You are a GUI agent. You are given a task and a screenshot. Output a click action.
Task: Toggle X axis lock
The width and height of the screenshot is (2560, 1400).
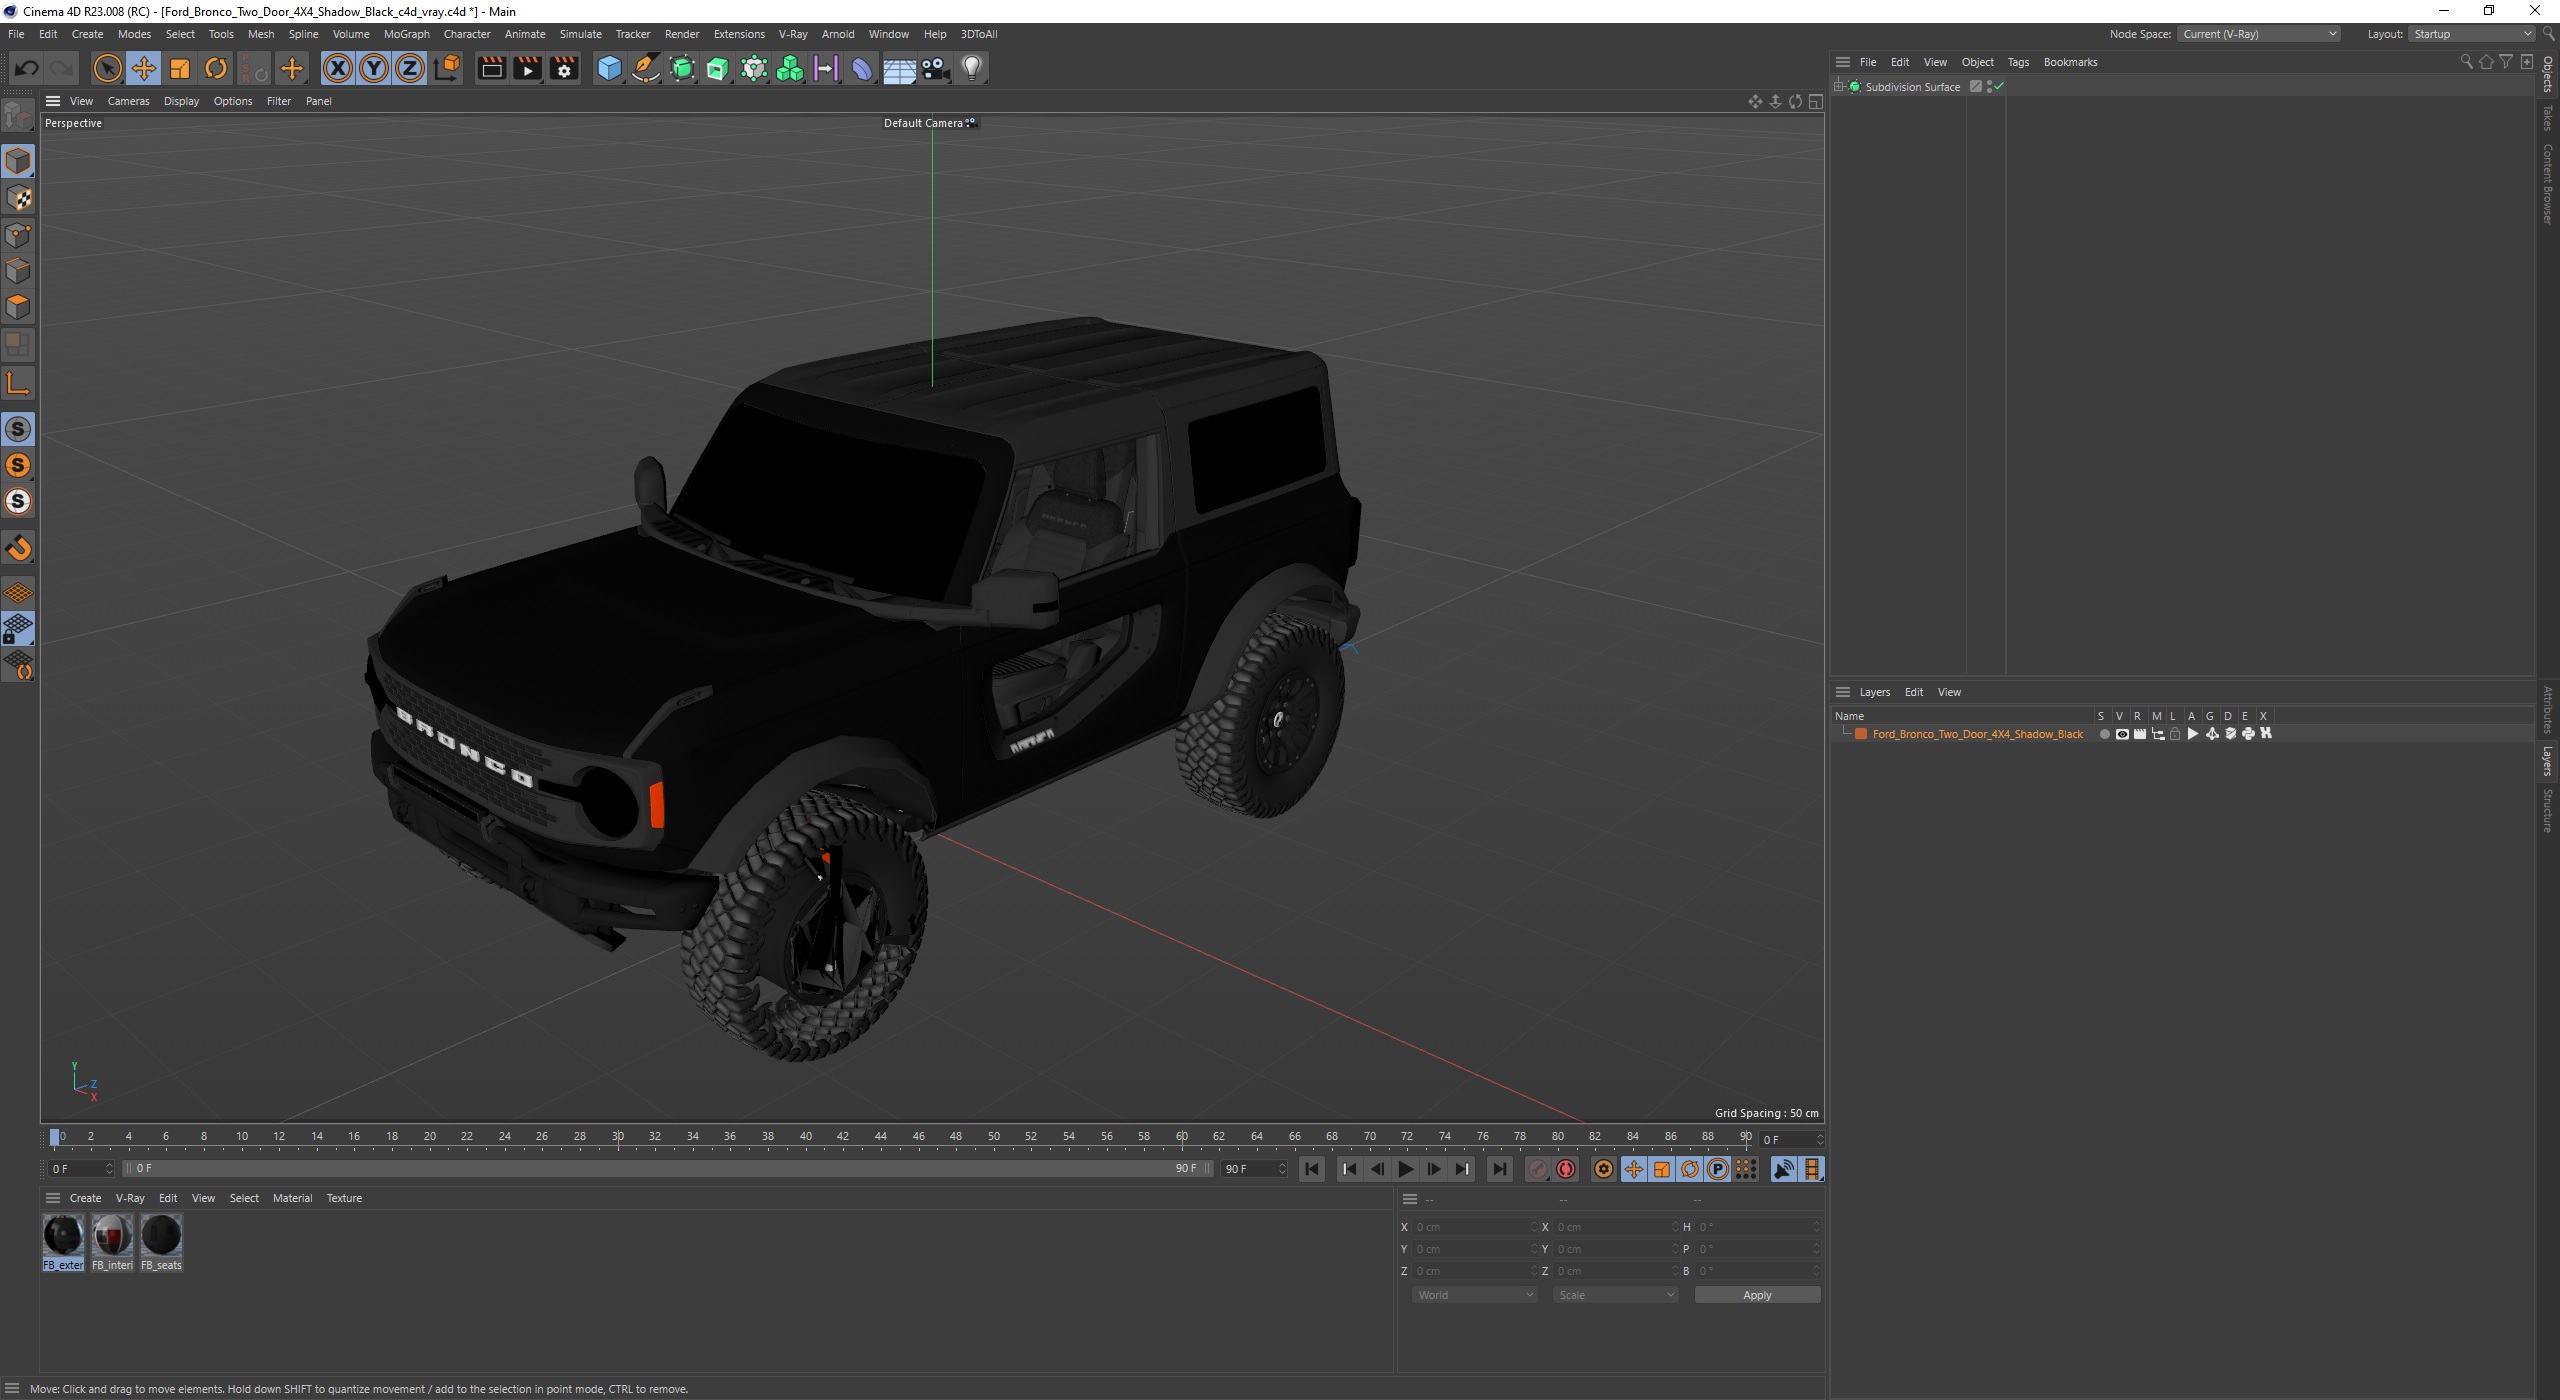[x=338, y=68]
